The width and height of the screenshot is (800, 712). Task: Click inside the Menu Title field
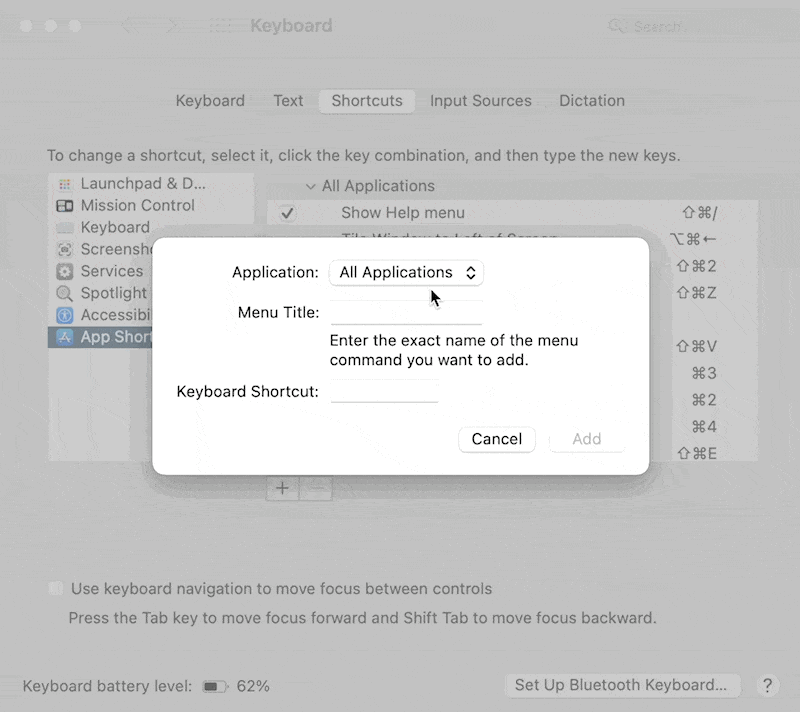pos(406,312)
